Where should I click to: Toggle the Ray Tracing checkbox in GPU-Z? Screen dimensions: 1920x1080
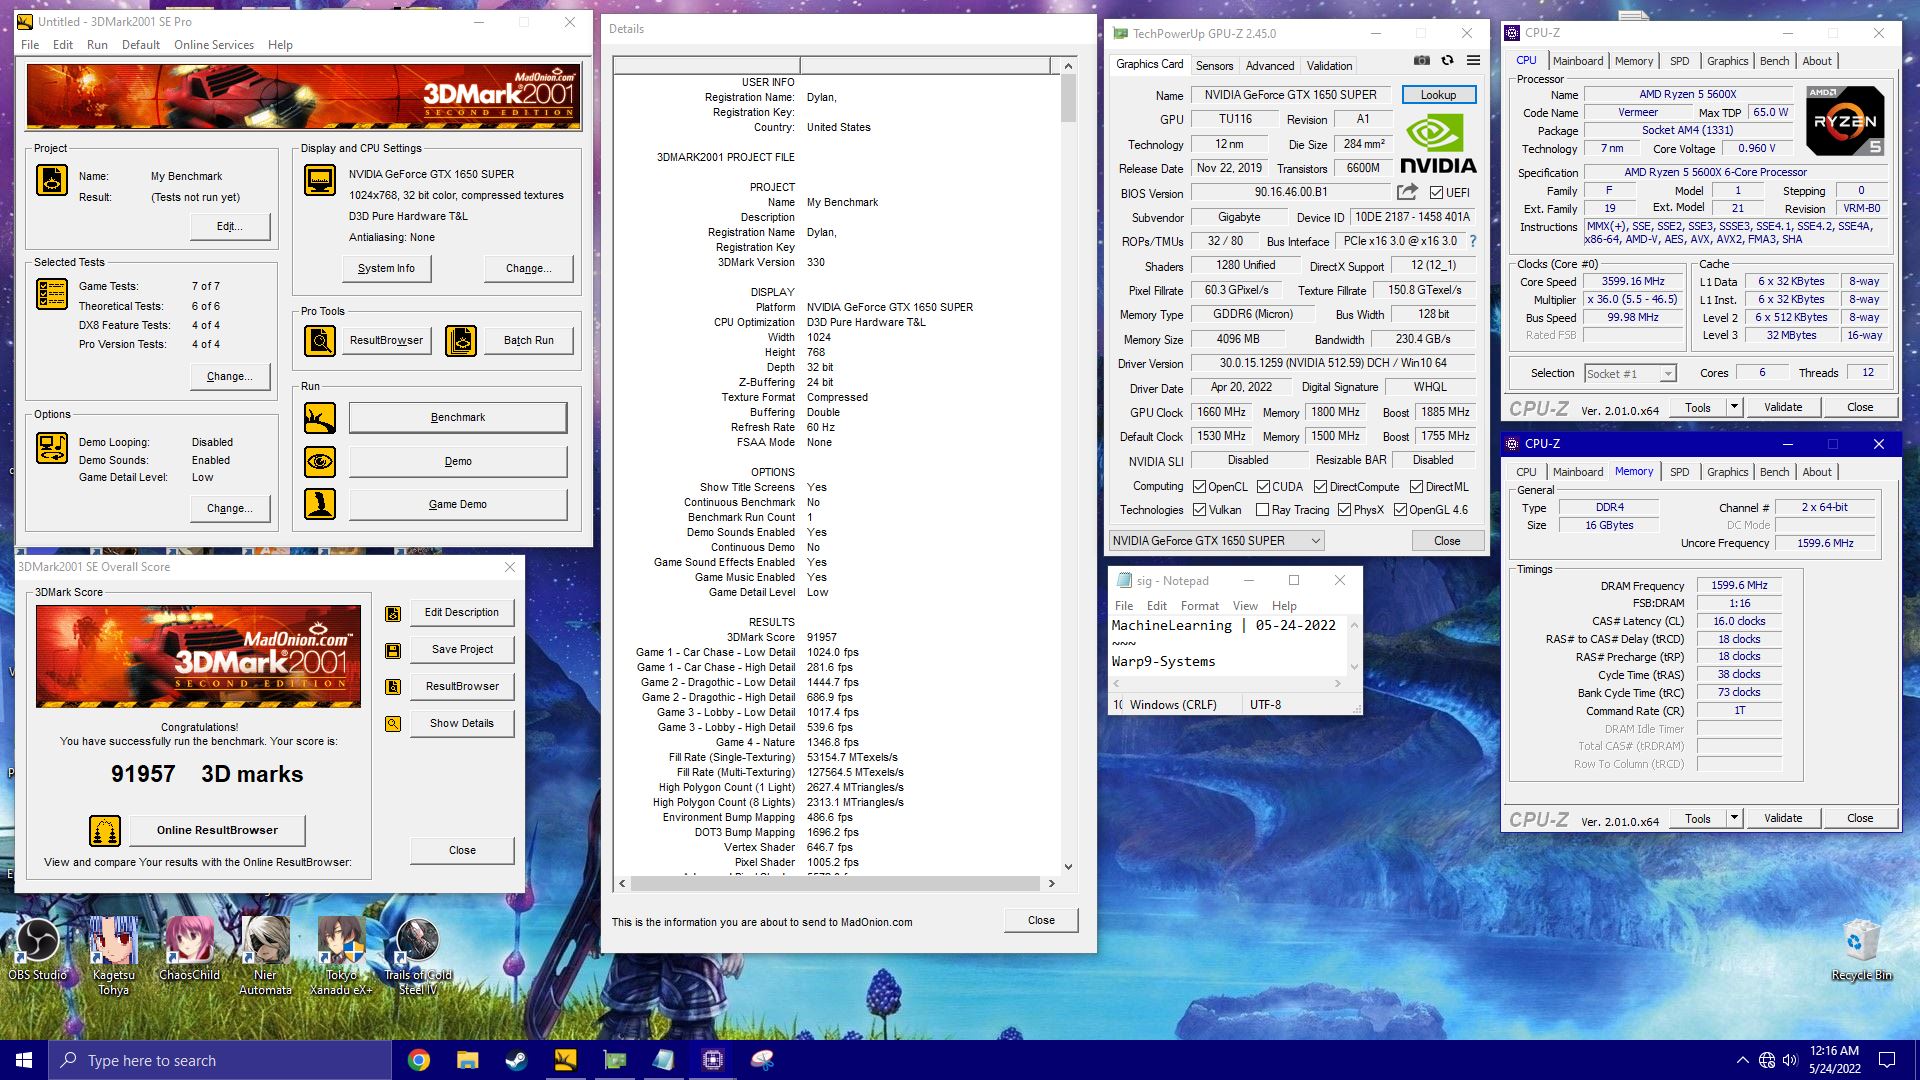coord(1262,510)
